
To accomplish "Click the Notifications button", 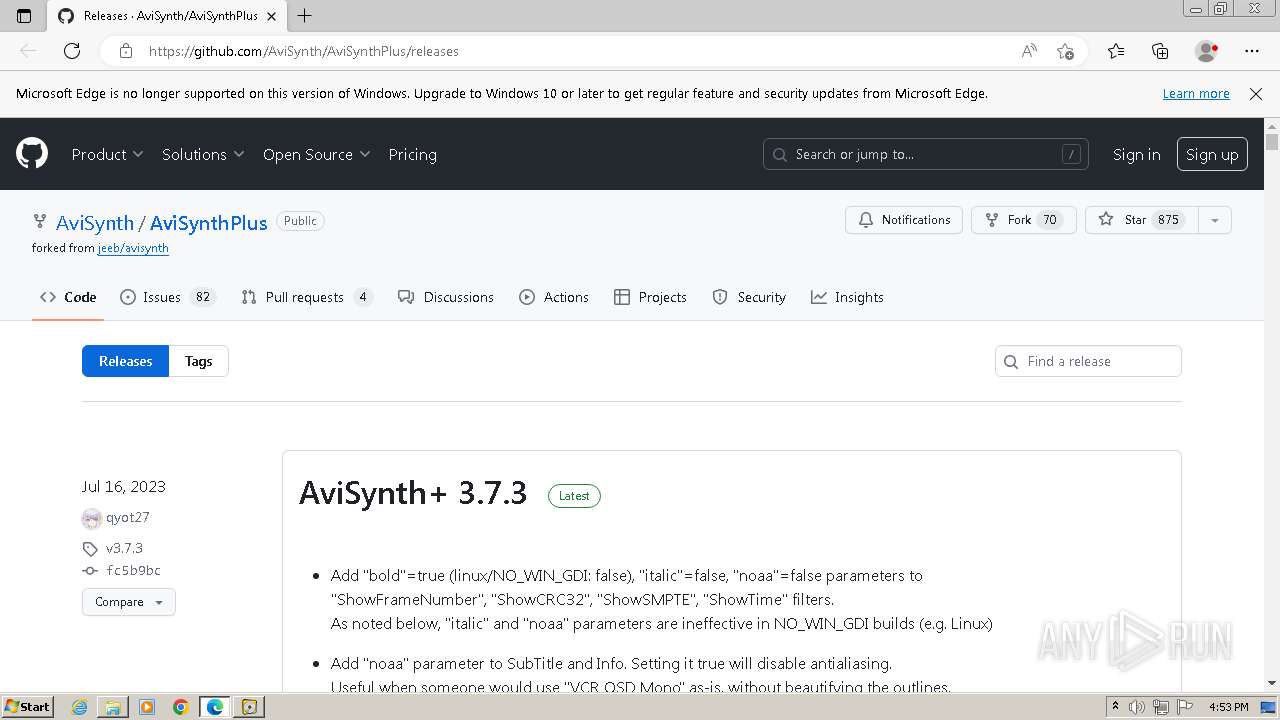I will [904, 220].
